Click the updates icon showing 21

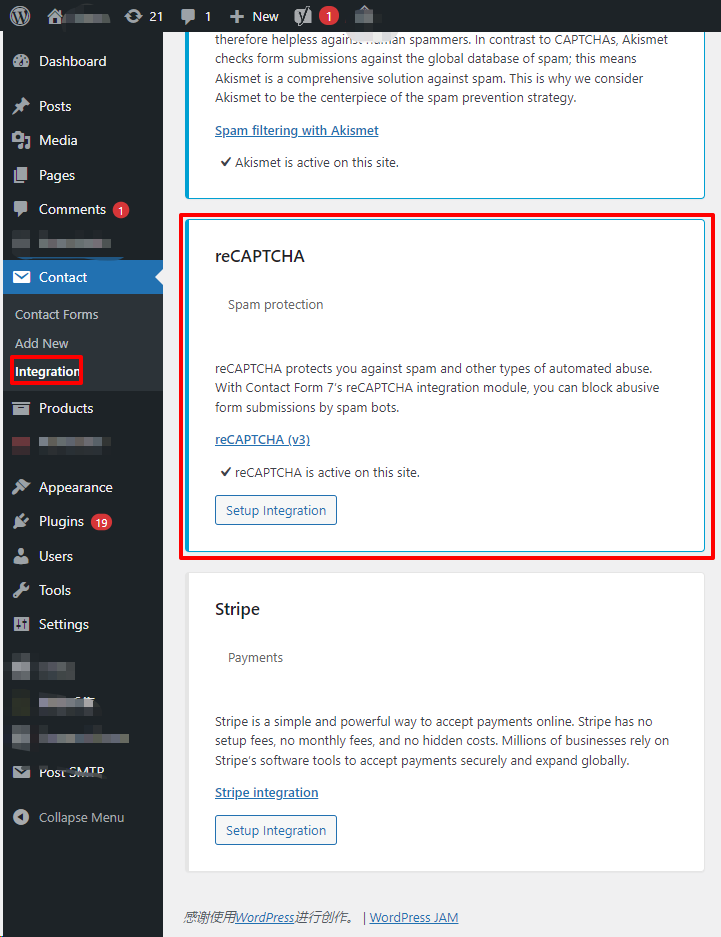(133, 16)
